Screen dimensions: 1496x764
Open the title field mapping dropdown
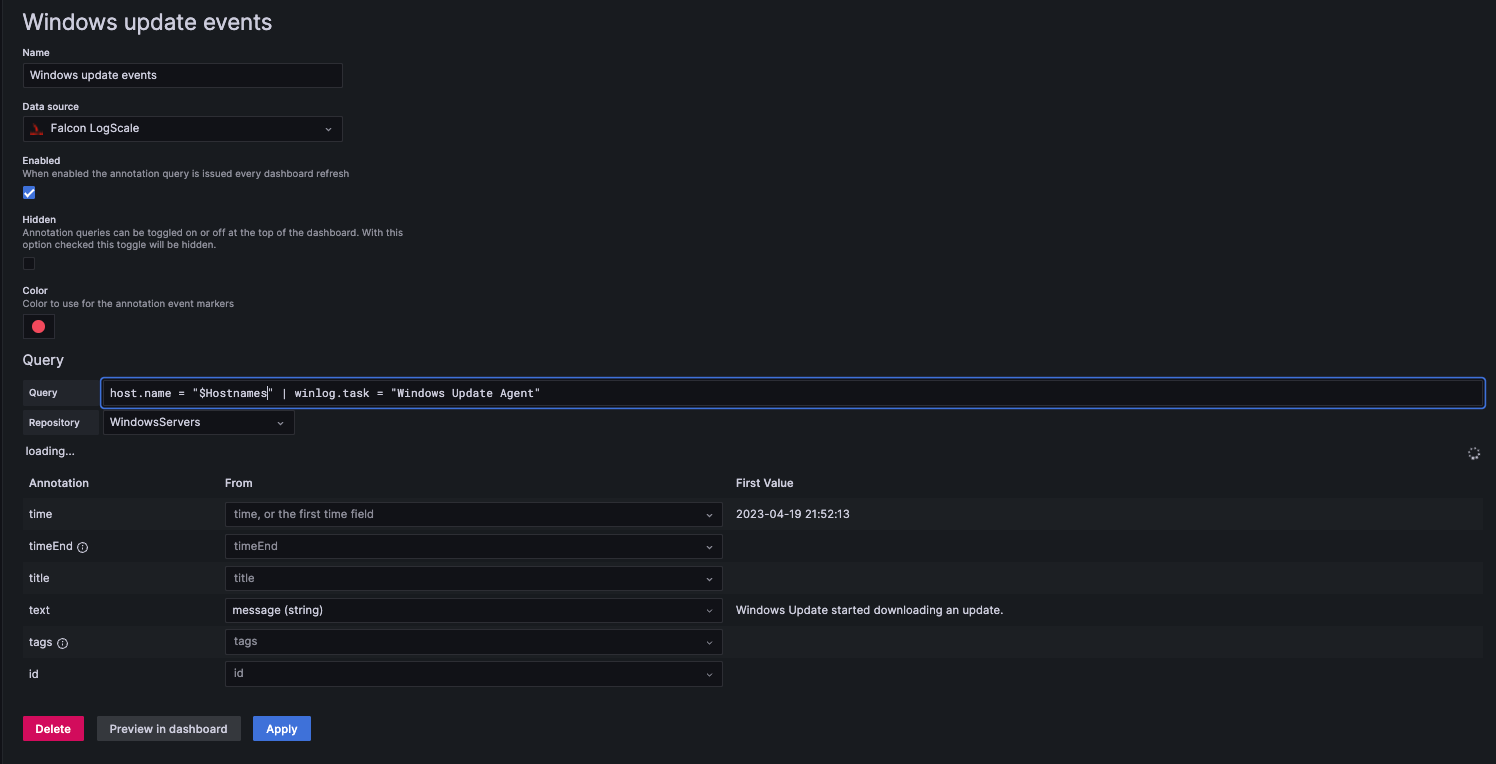473,578
